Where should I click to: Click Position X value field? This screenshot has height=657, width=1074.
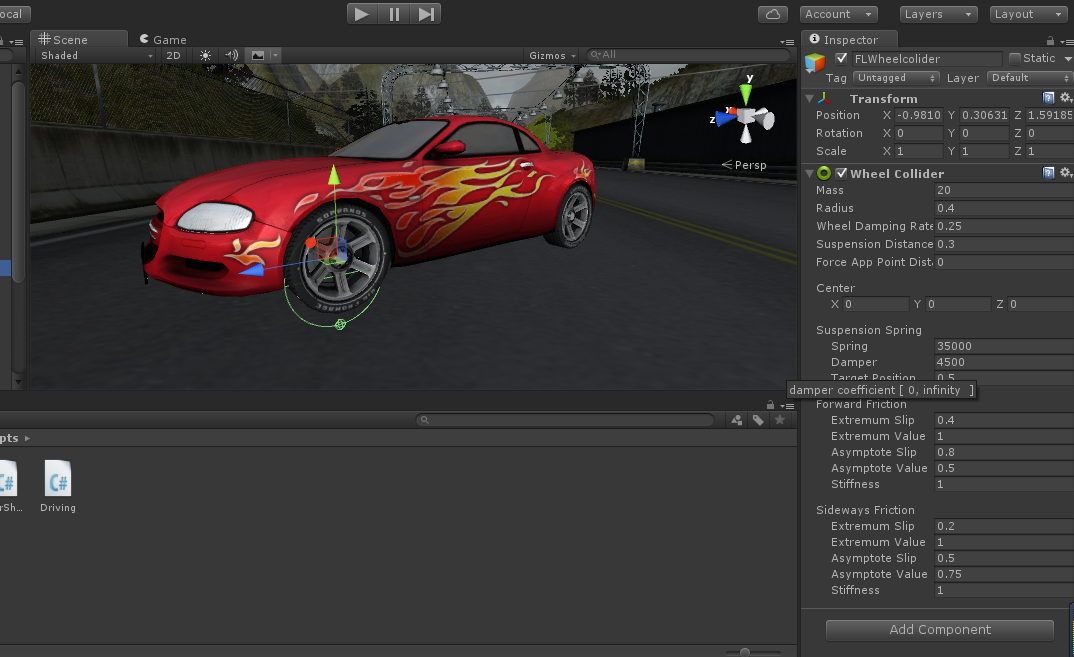[x=919, y=116]
